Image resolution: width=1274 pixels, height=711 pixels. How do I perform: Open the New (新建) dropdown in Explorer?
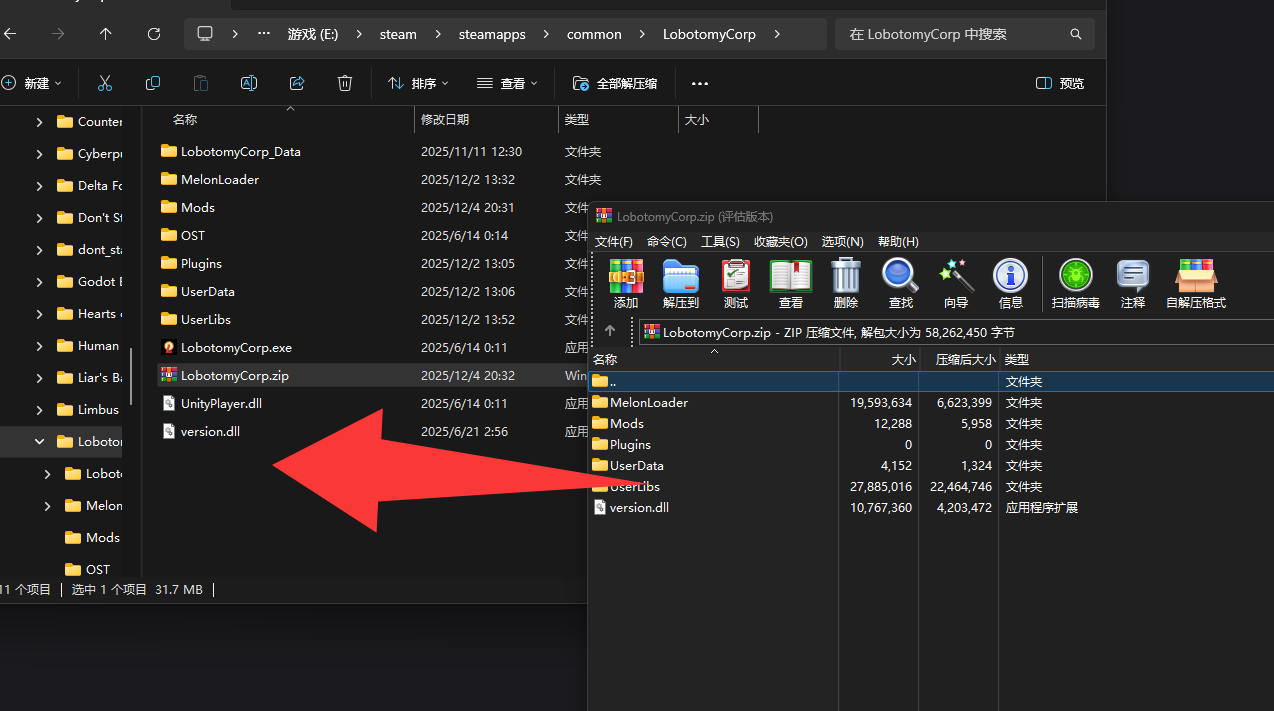32,83
